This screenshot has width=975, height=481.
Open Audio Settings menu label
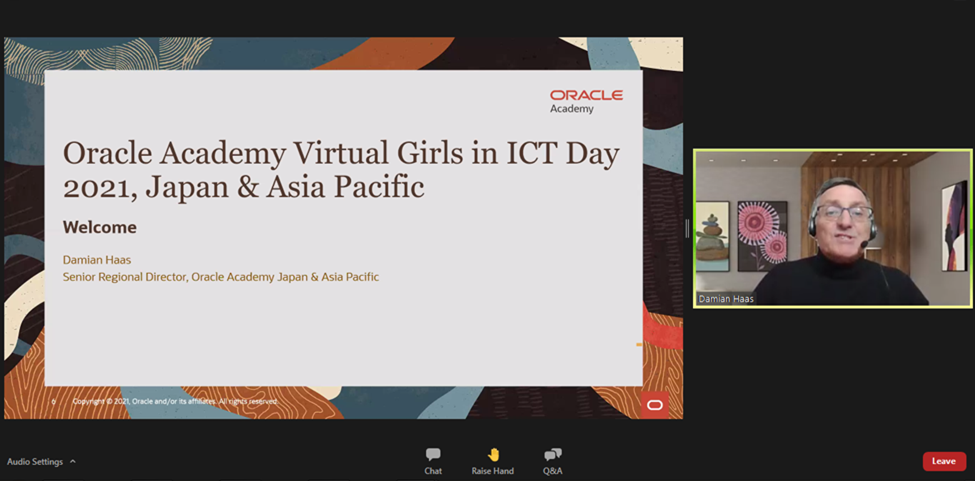coord(35,462)
